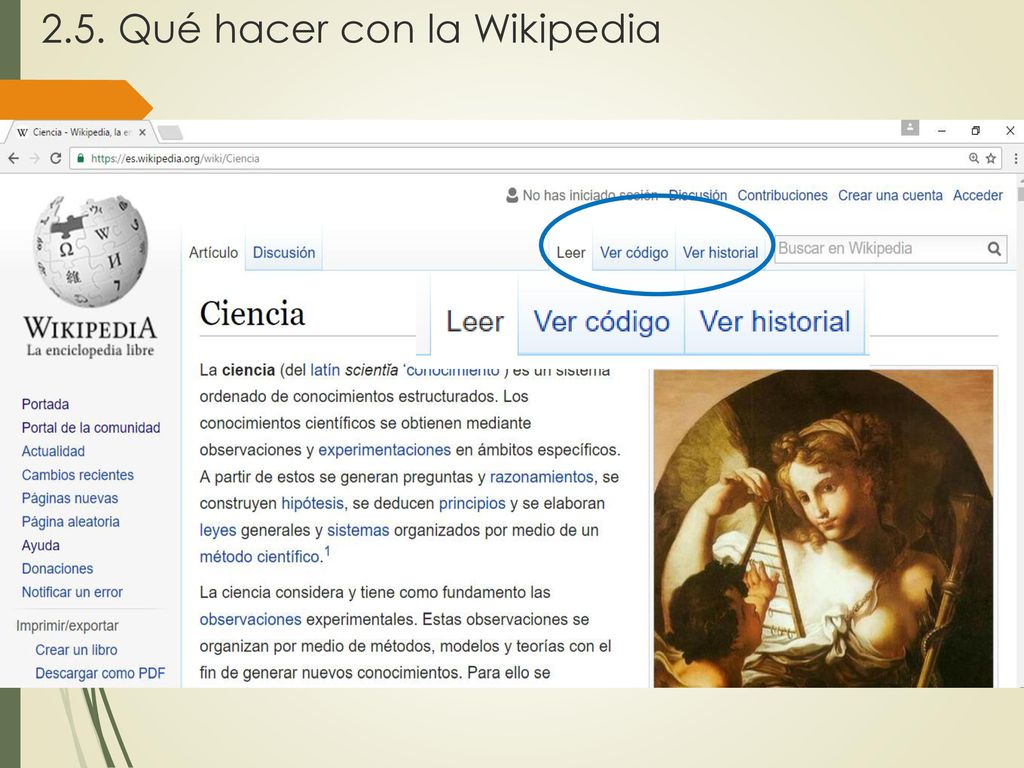Screen dimensions: 1024x768
Task: Follow the sistemas link
Action: [x=358, y=530]
